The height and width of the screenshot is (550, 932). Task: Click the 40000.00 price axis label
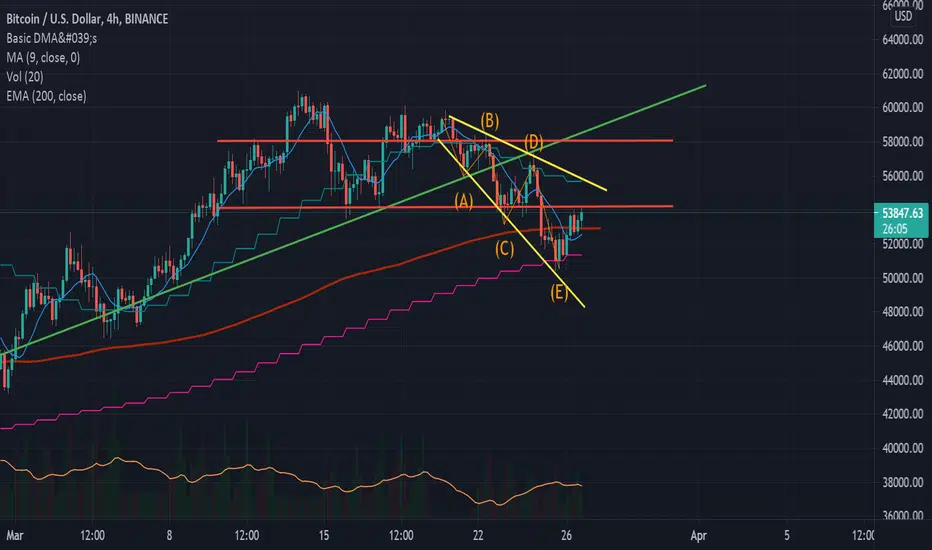(902, 448)
